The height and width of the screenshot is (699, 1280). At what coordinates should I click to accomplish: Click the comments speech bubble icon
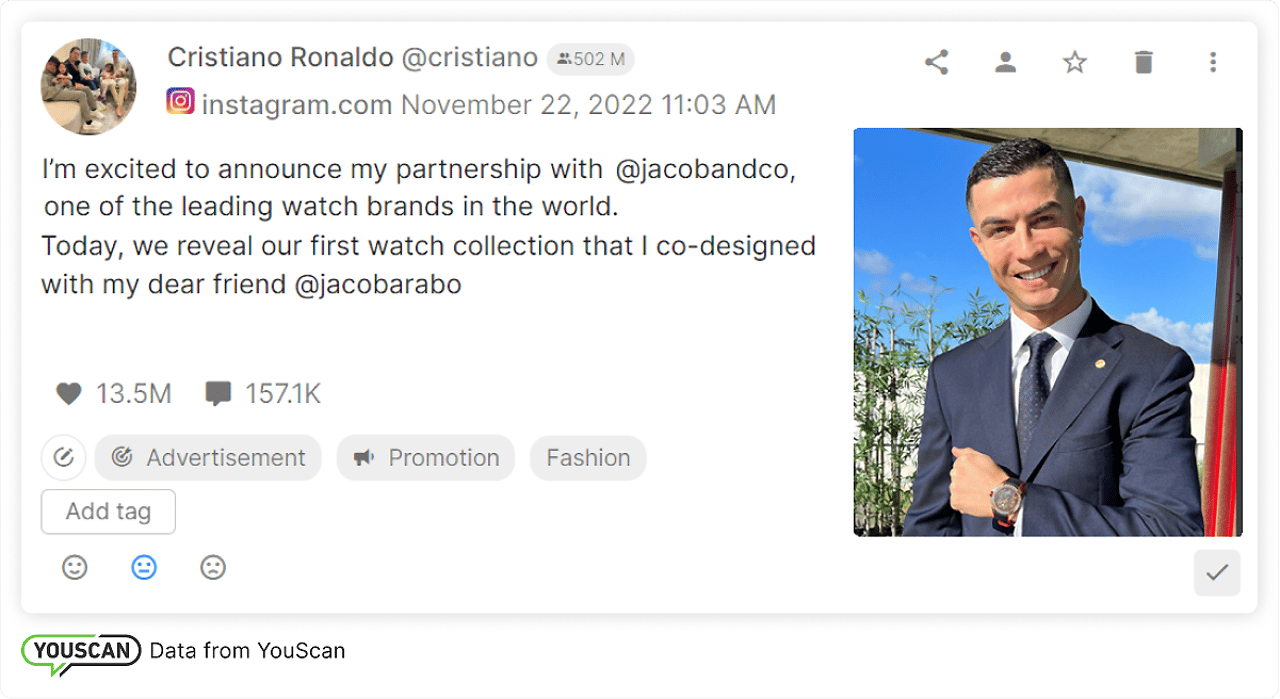click(x=217, y=393)
